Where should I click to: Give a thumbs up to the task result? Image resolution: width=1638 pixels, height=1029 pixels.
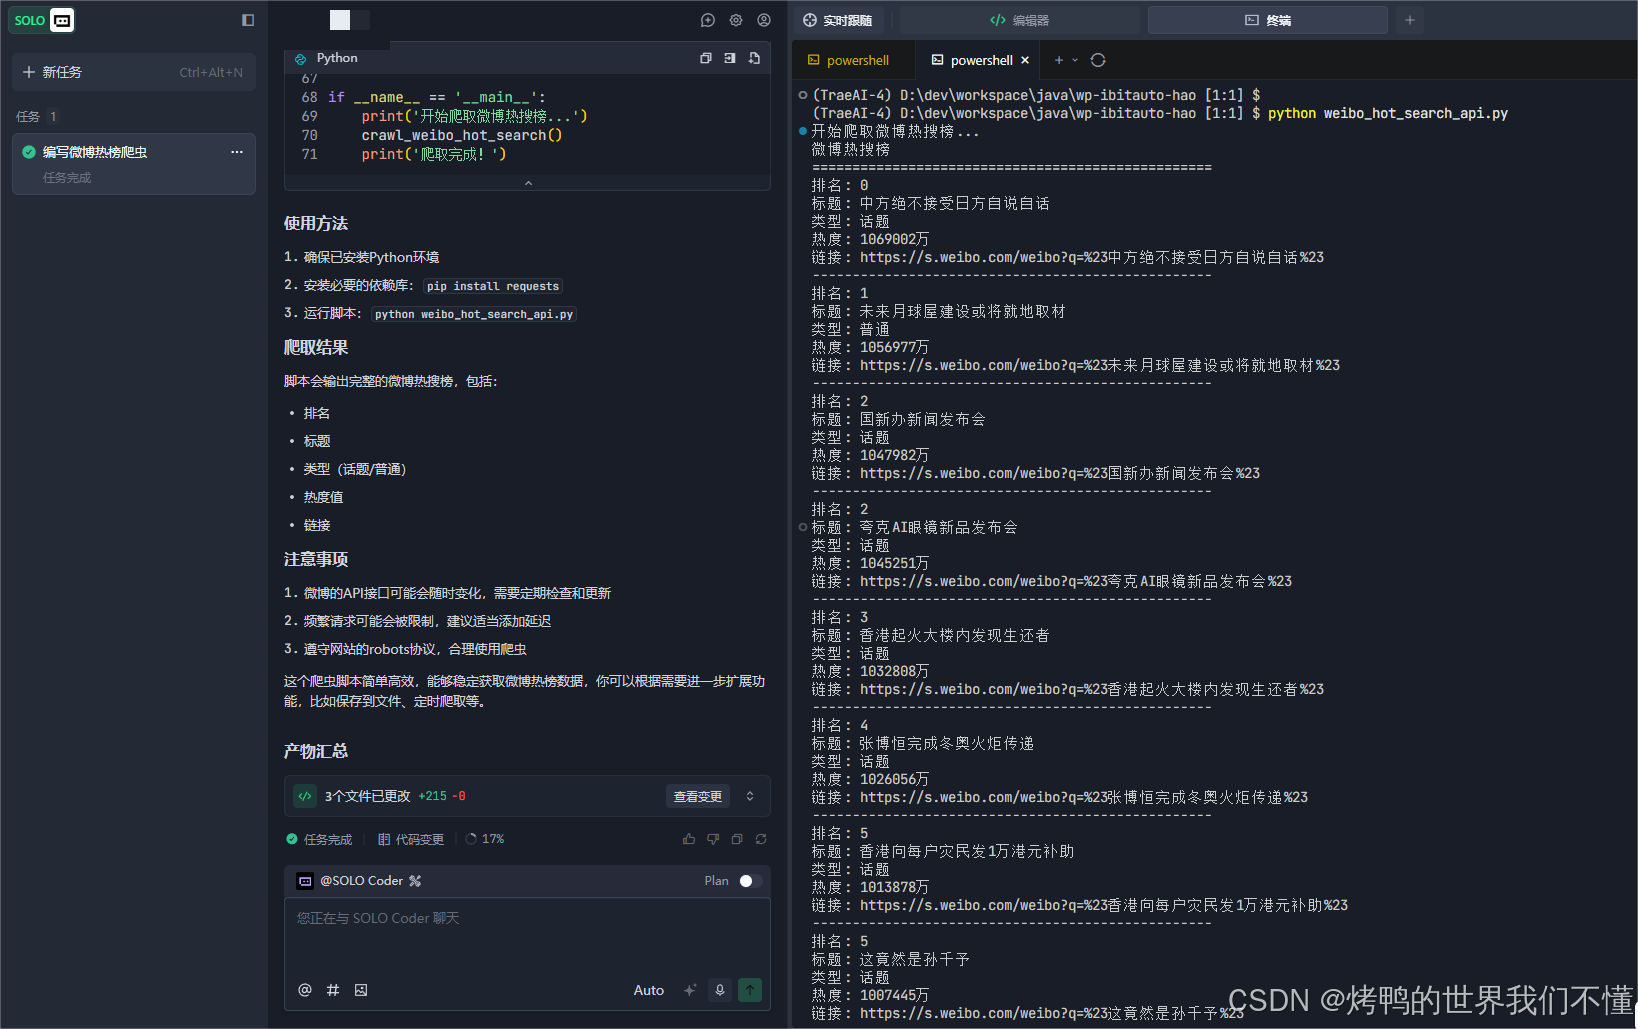point(689,839)
